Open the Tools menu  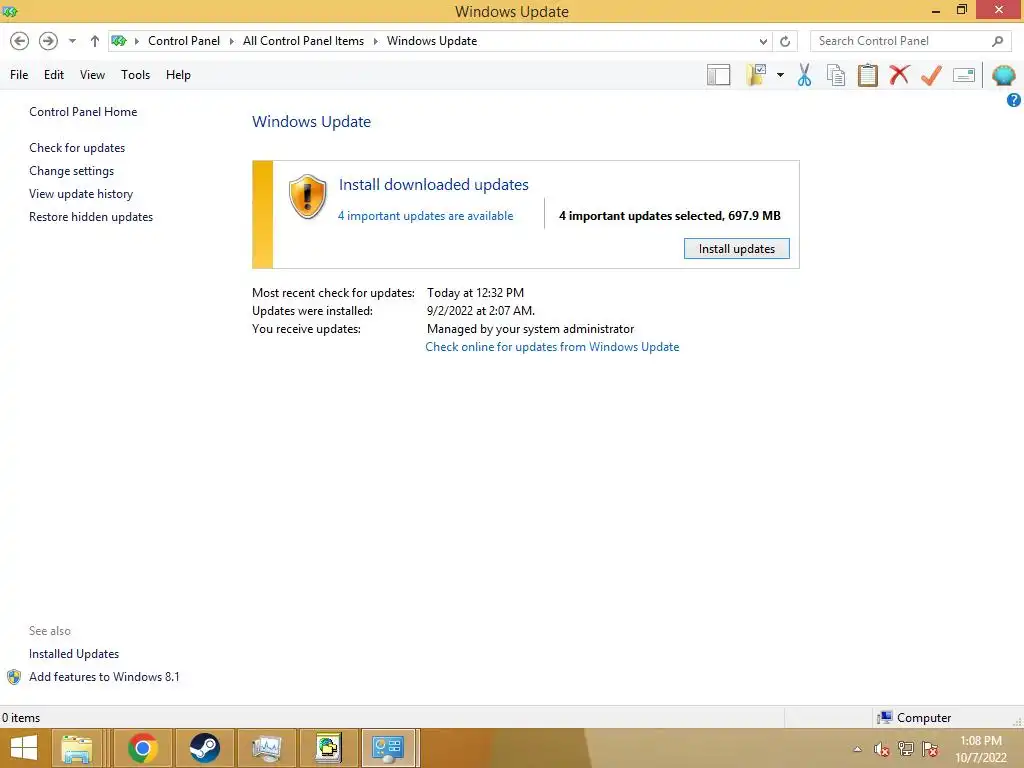(135, 75)
